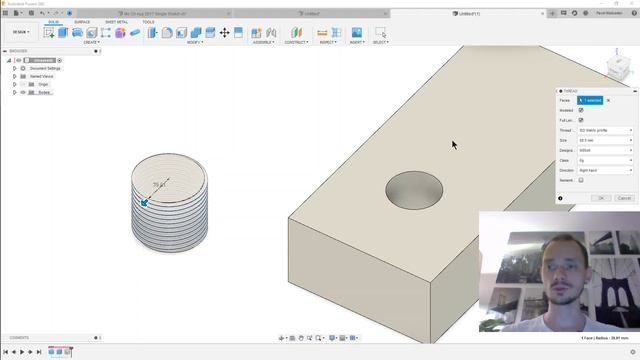Select the Fillet tool
This screenshot has height=360, width=640.
[167, 33]
